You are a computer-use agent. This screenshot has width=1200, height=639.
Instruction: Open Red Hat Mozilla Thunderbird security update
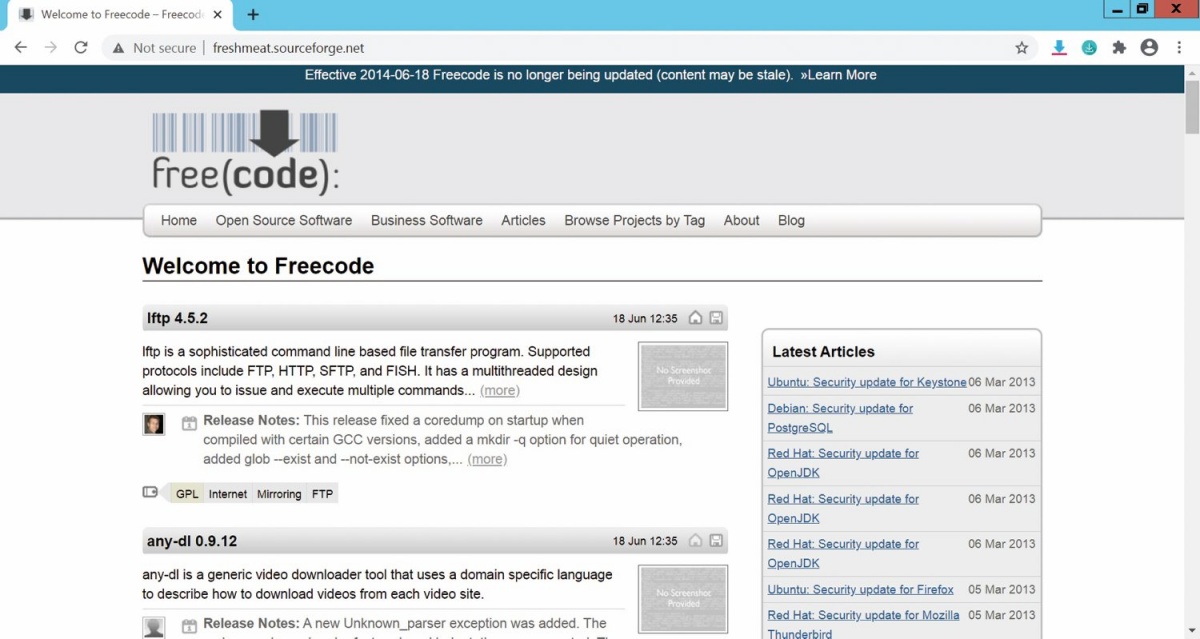[x=864, y=624]
